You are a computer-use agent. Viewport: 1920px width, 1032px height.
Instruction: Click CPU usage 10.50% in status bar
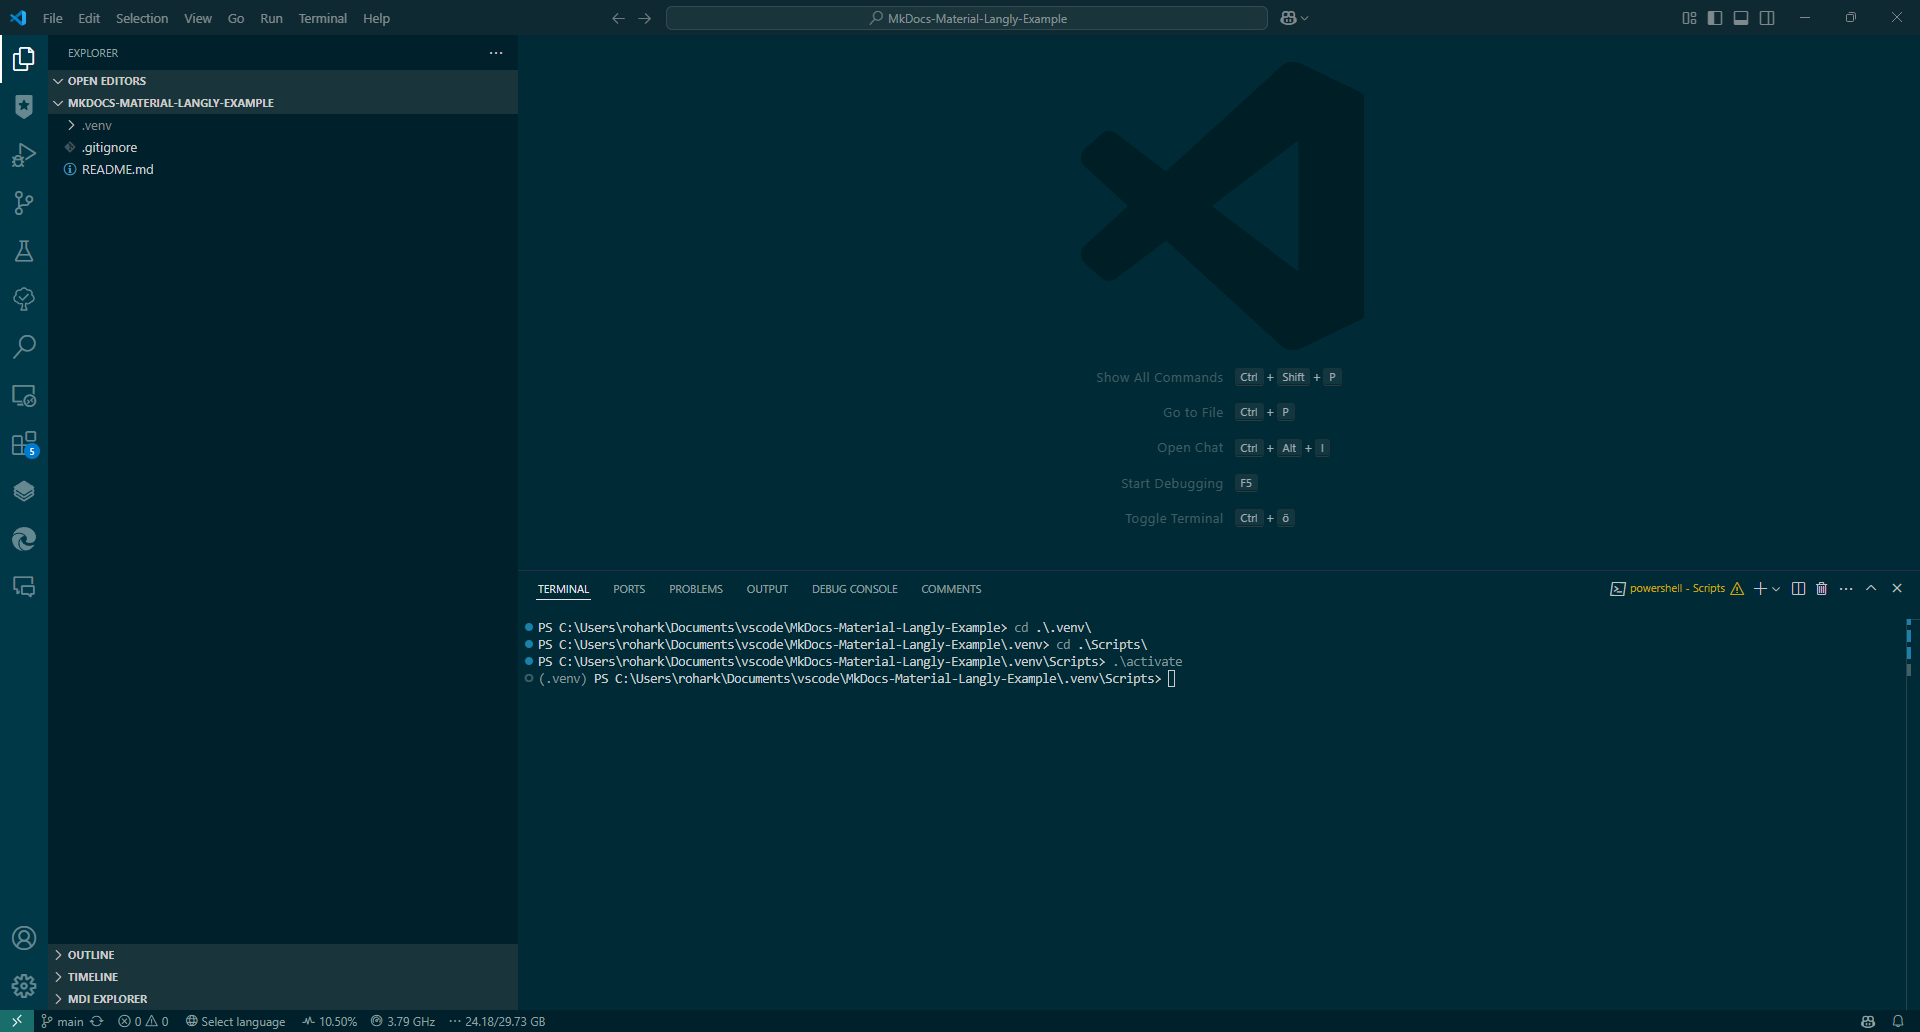(330, 1021)
